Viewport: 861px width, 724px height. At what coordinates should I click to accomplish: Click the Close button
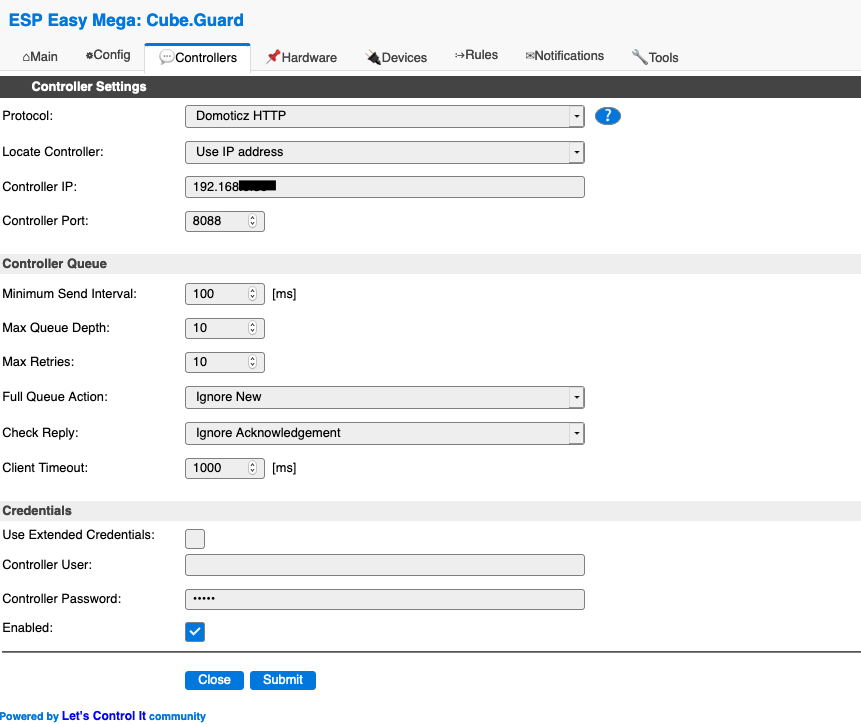(x=214, y=680)
